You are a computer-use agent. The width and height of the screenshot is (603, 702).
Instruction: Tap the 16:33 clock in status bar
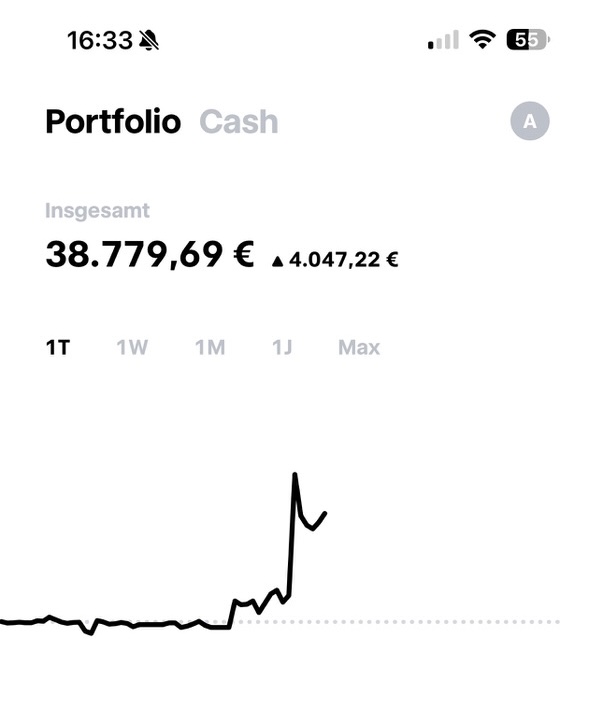[99, 40]
